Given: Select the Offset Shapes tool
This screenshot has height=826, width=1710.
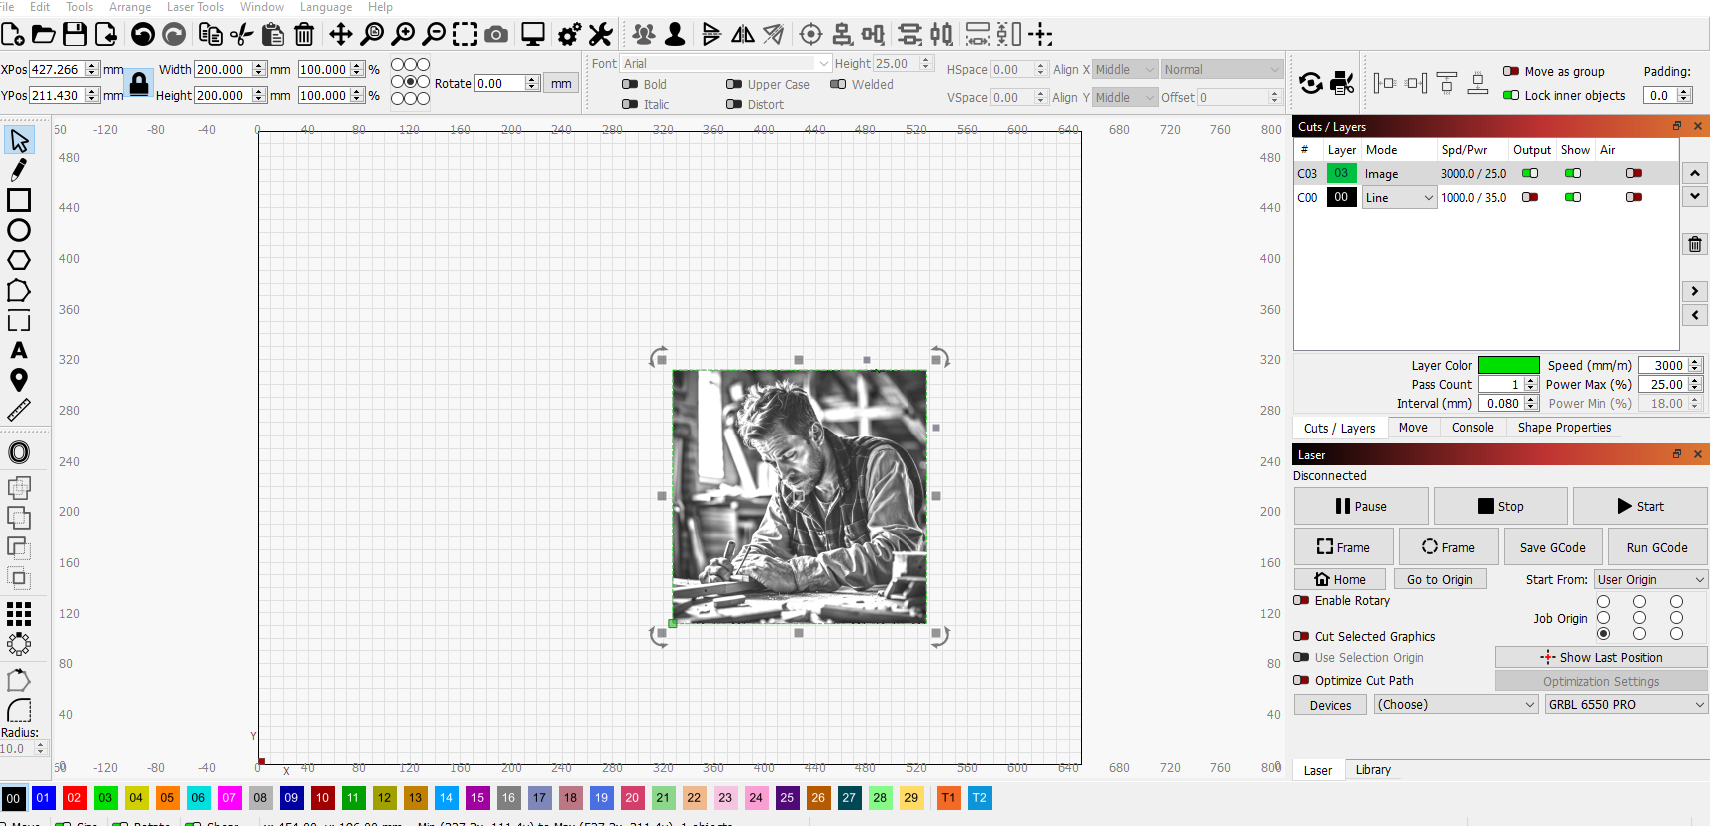Looking at the screenshot, I should 19,452.
